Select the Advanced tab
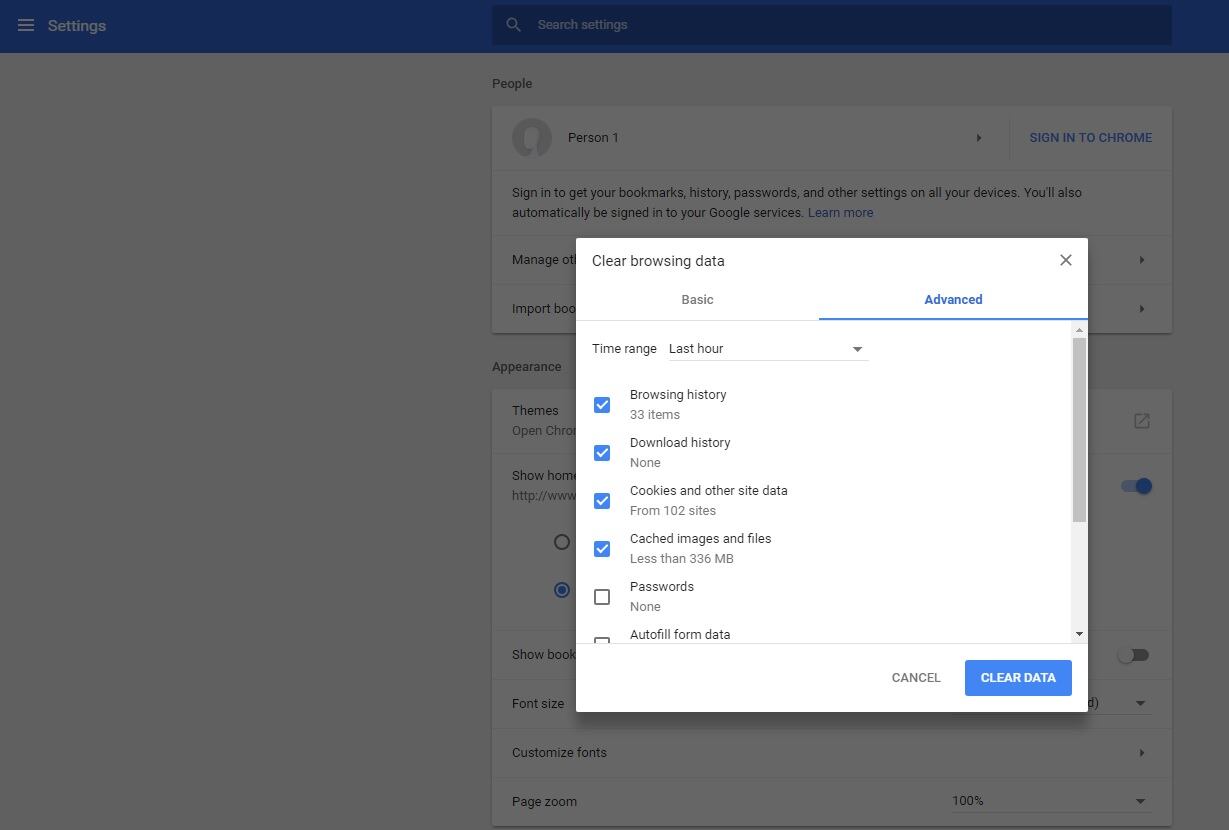 coord(952,300)
